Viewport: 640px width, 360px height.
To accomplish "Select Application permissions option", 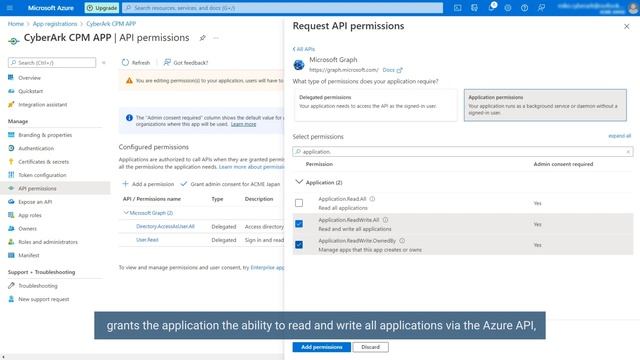I will 545,105.
